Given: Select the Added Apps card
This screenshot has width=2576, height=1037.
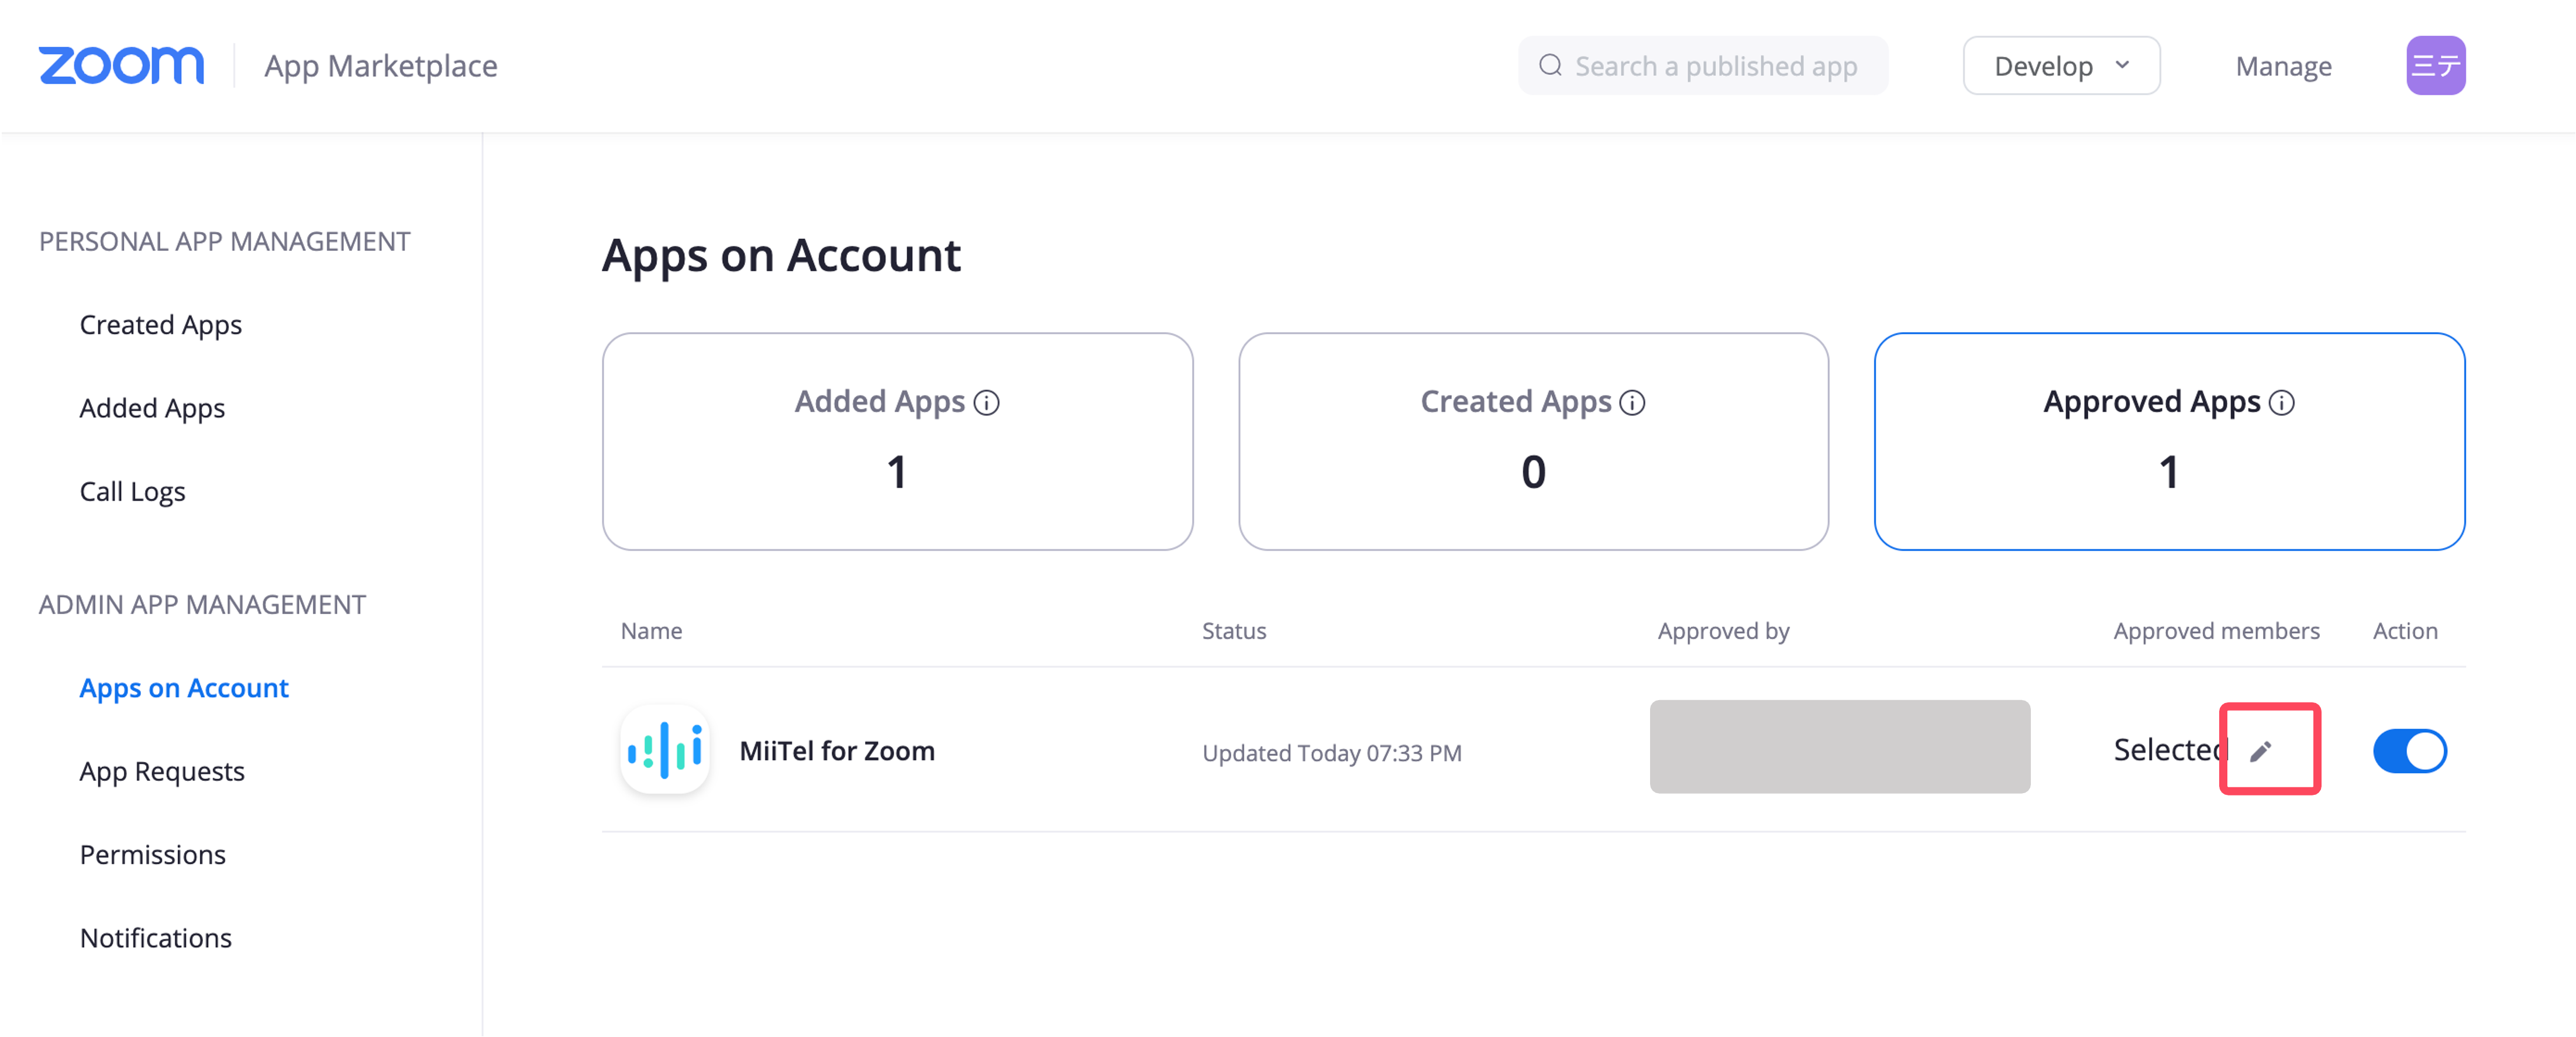Looking at the screenshot, I should coord(897,441).
